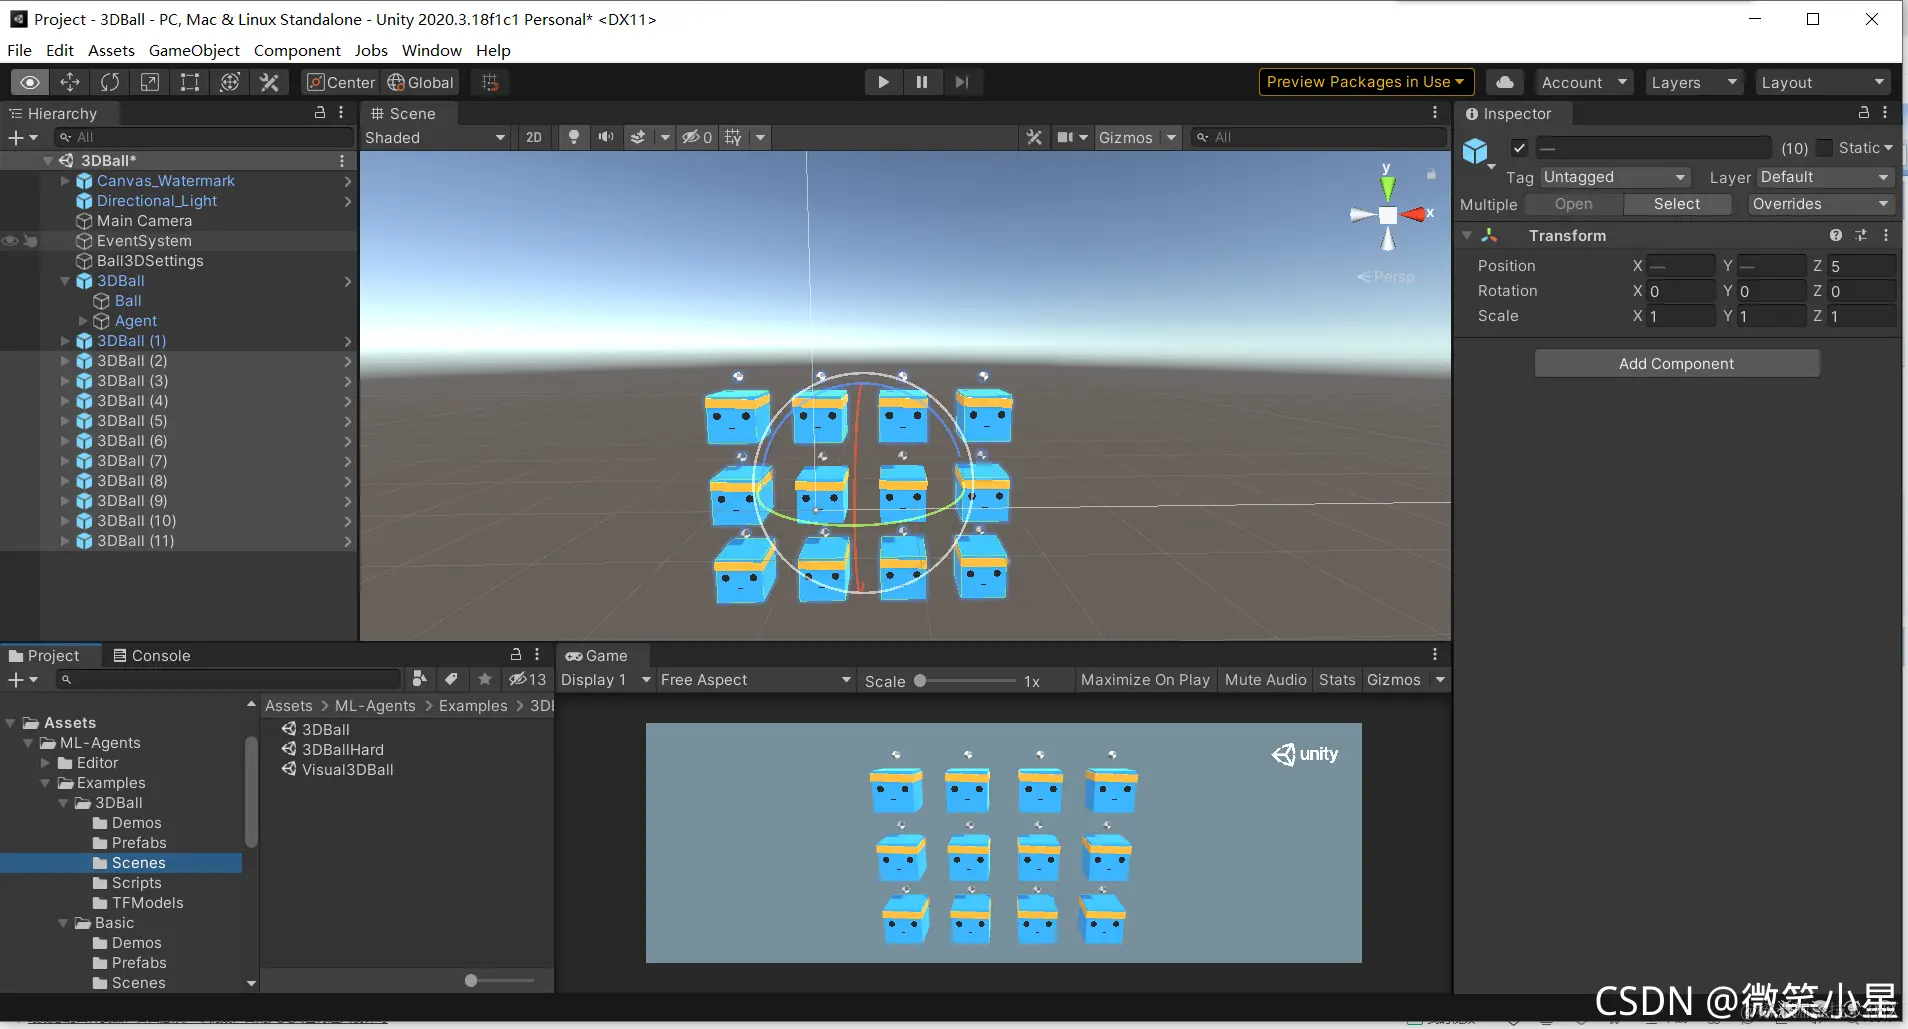Open the cloud services icon

1505,82
